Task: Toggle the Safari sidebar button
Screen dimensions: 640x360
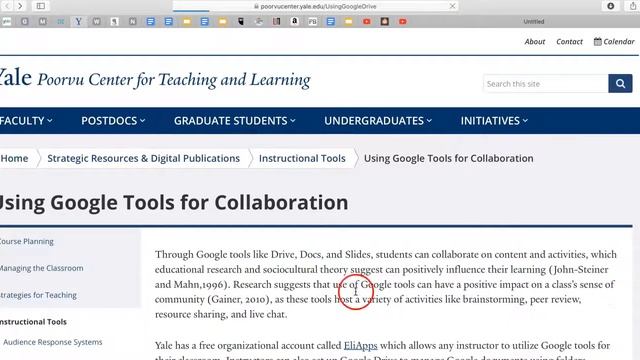Action: (40, 6)
